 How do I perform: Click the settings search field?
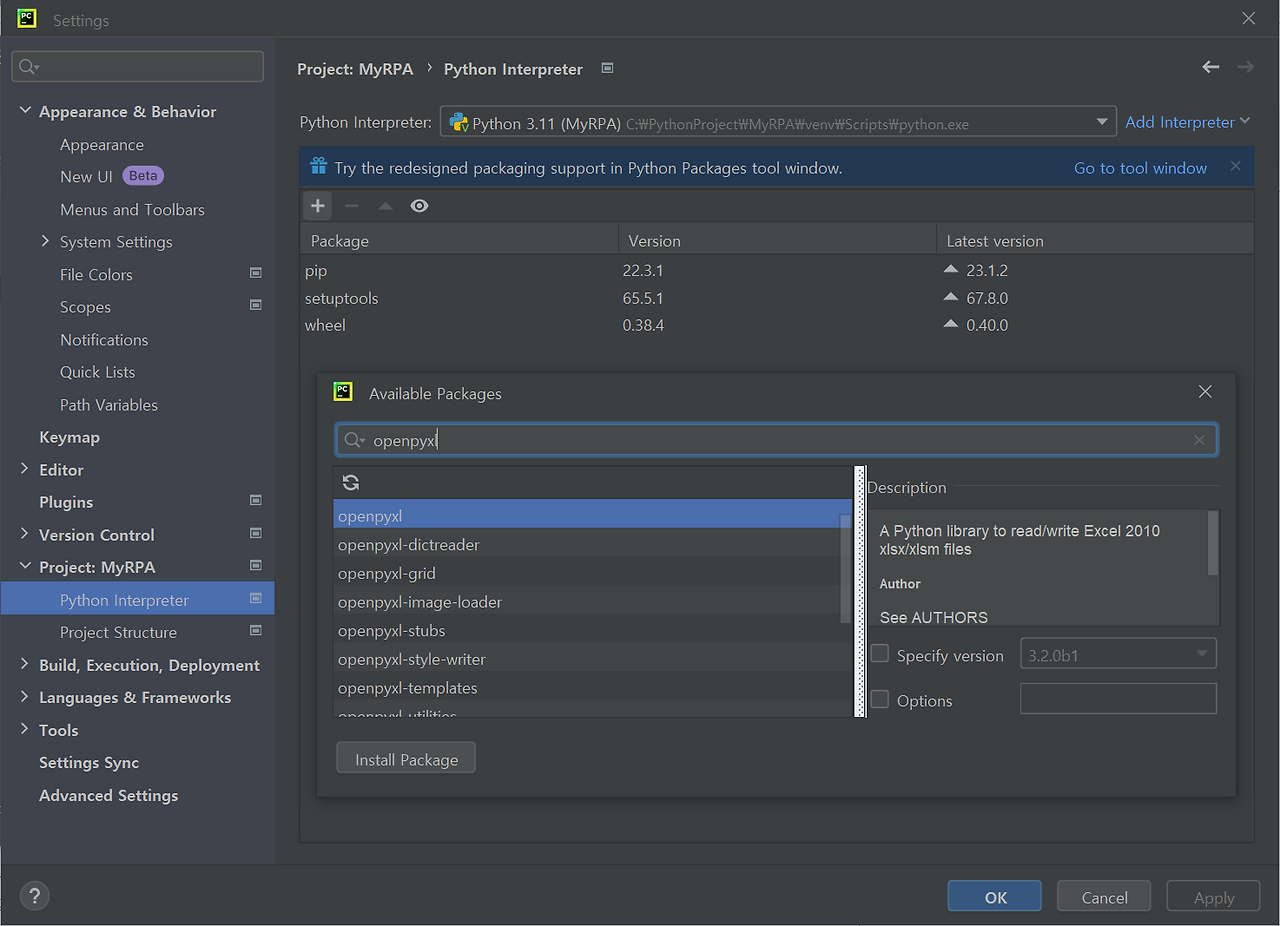(138, 67)
